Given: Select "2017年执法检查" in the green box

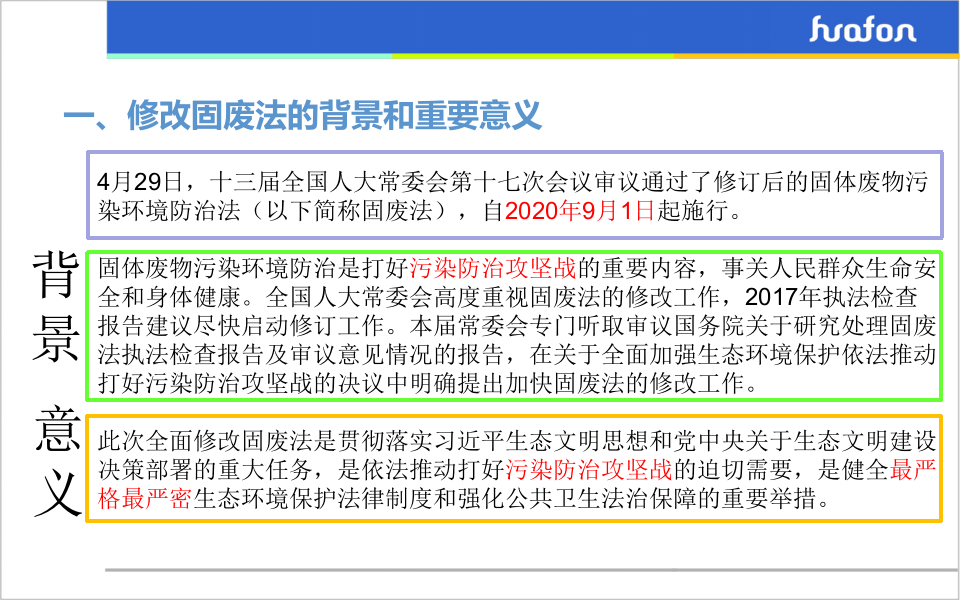Looking at the screenshot, I should click(x=831, y=297).
